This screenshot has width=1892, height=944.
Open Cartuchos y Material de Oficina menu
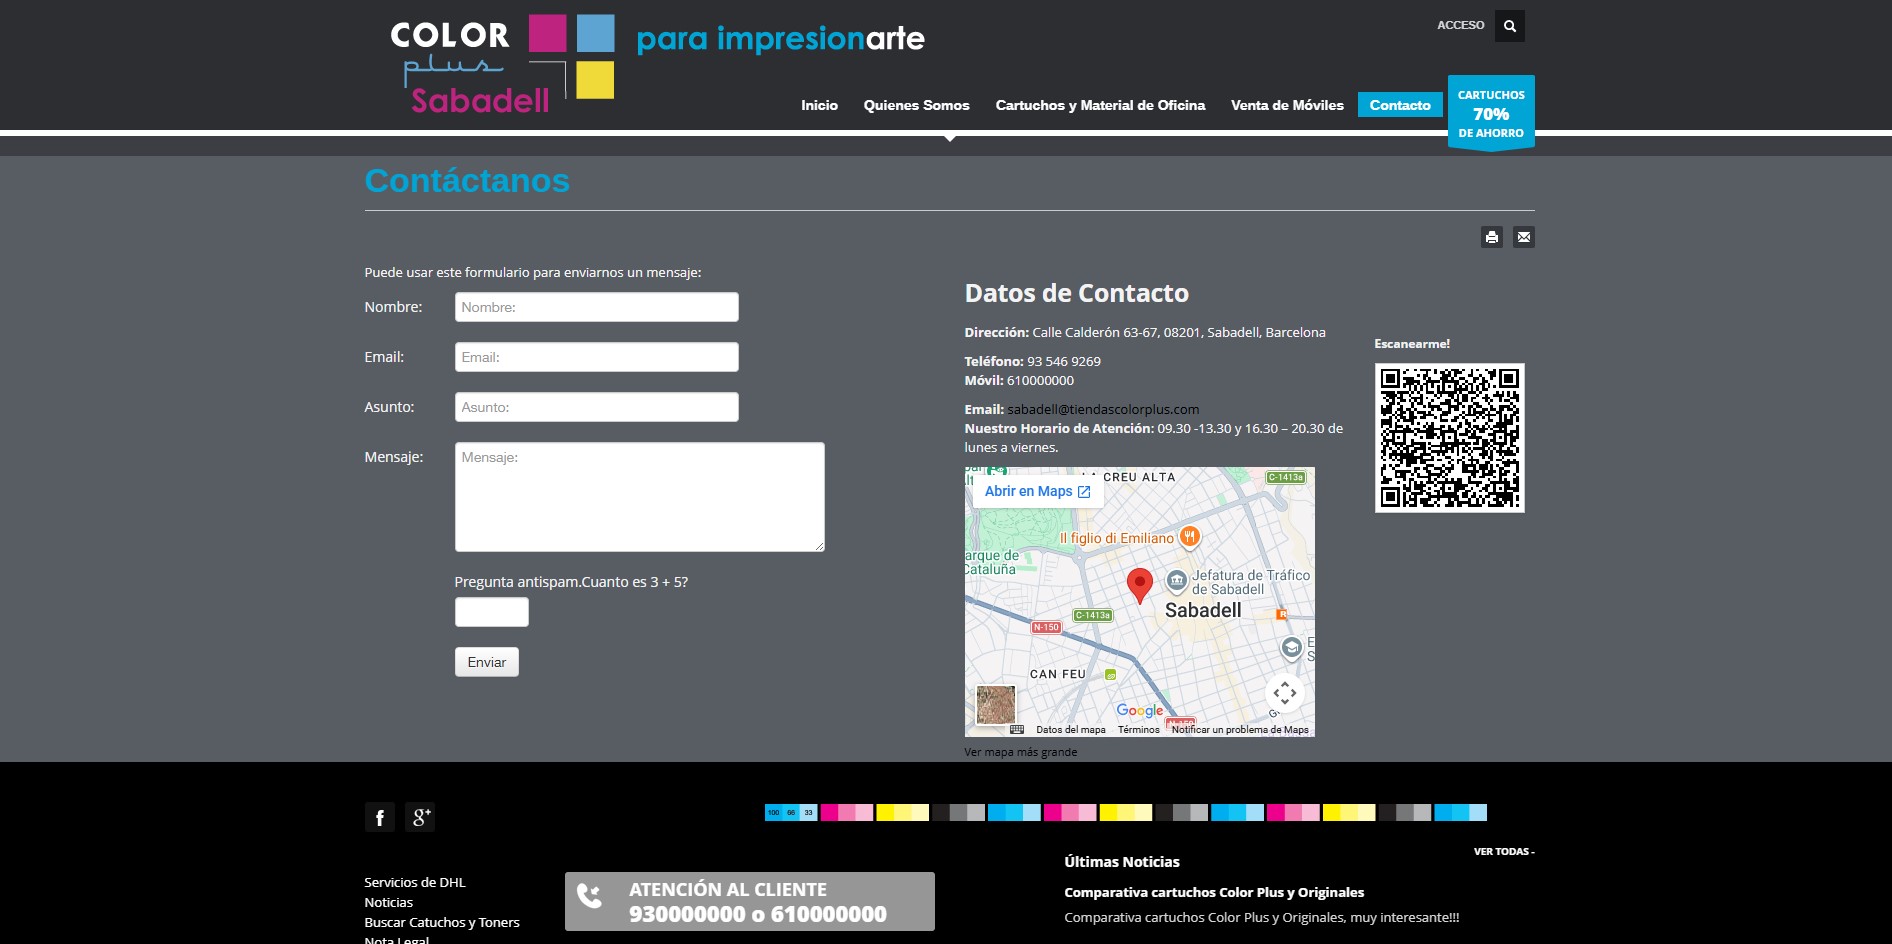pos(1100,105)
